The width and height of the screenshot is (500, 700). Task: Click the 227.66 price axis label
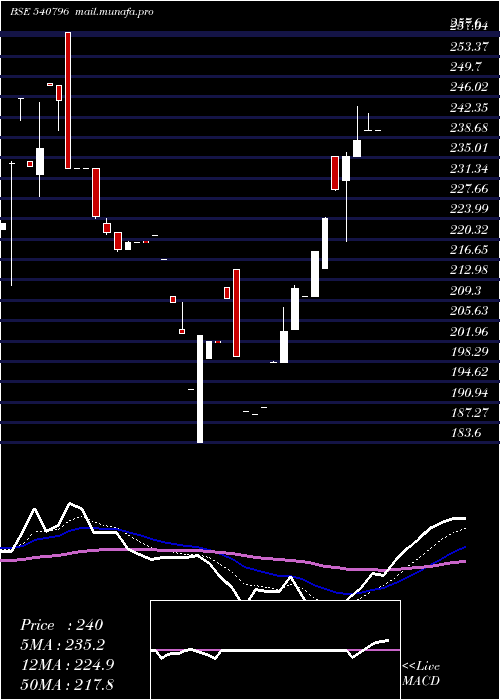(469, 189)
